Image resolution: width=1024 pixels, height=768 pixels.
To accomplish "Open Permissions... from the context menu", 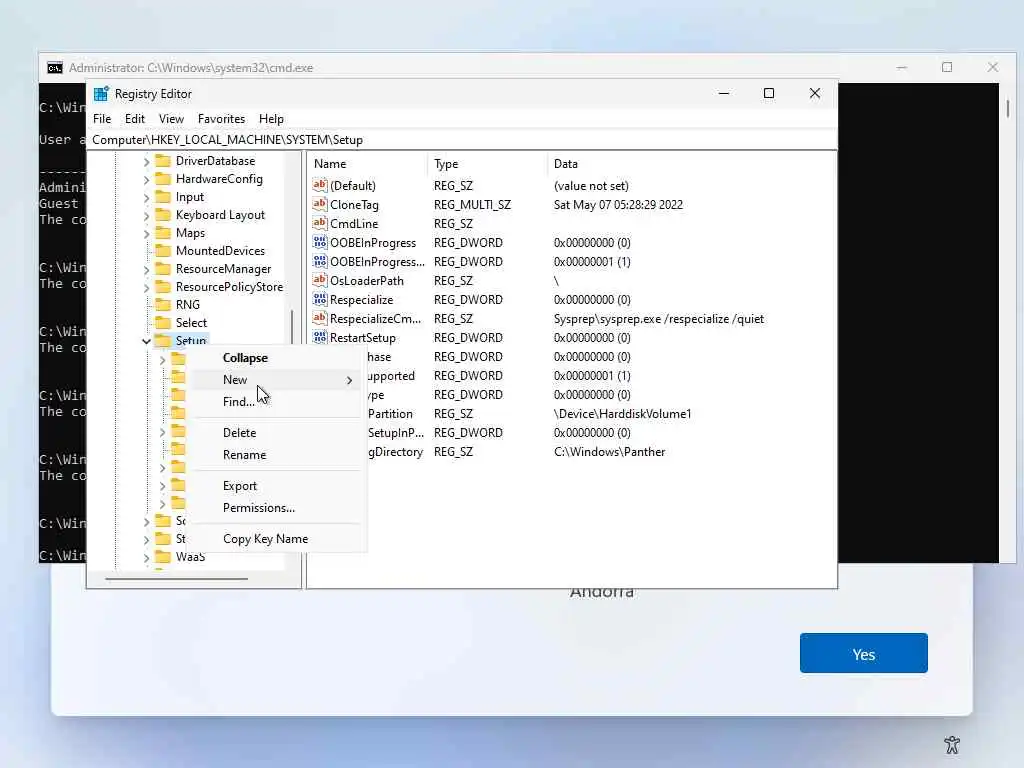I will coord(278,507).
